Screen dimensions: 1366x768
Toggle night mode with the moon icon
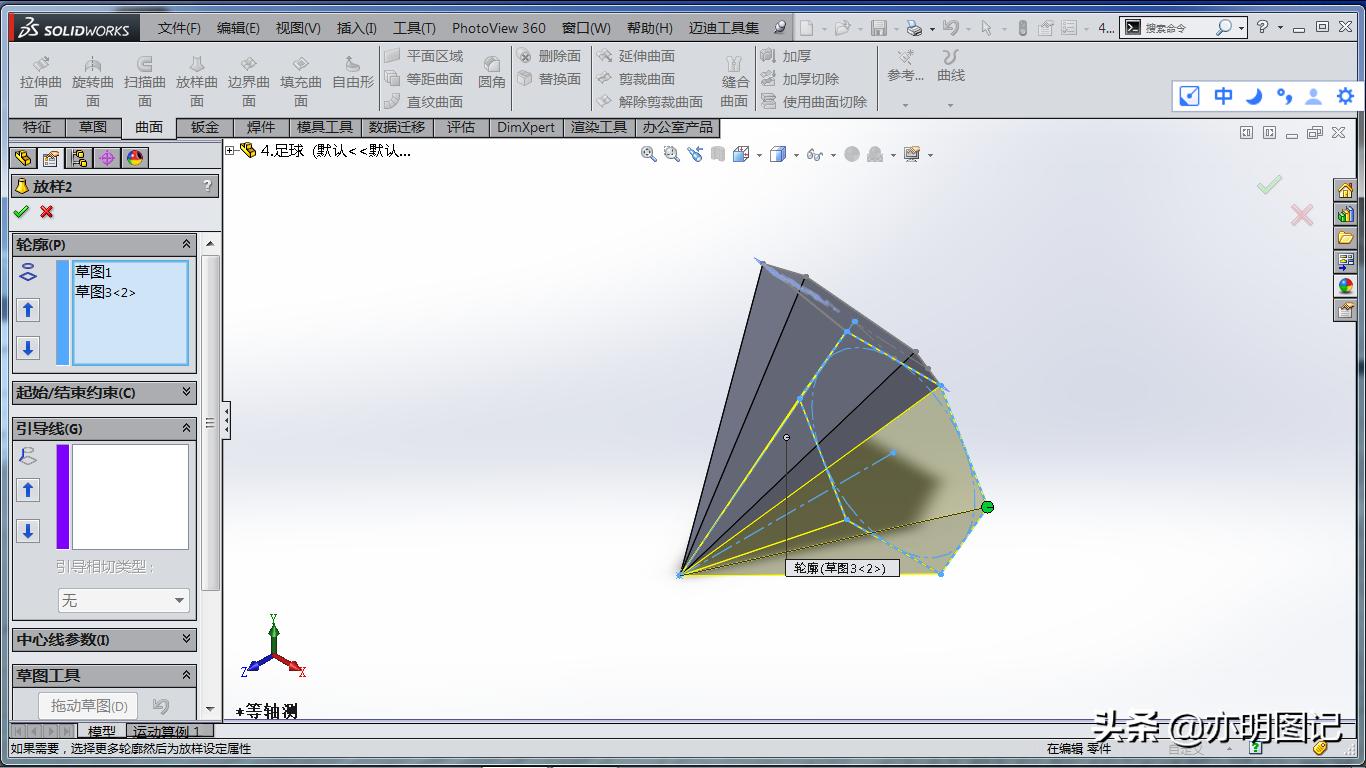(x=1253, y=97)
